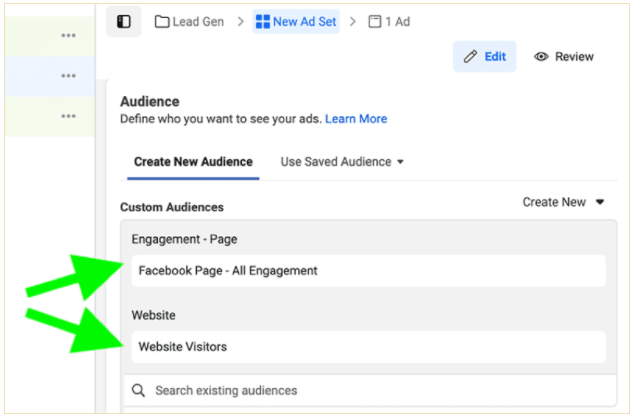Click the New Ad Set grid icon
The height and width of the screenshot is (419, 636).
tap(263, 21)
